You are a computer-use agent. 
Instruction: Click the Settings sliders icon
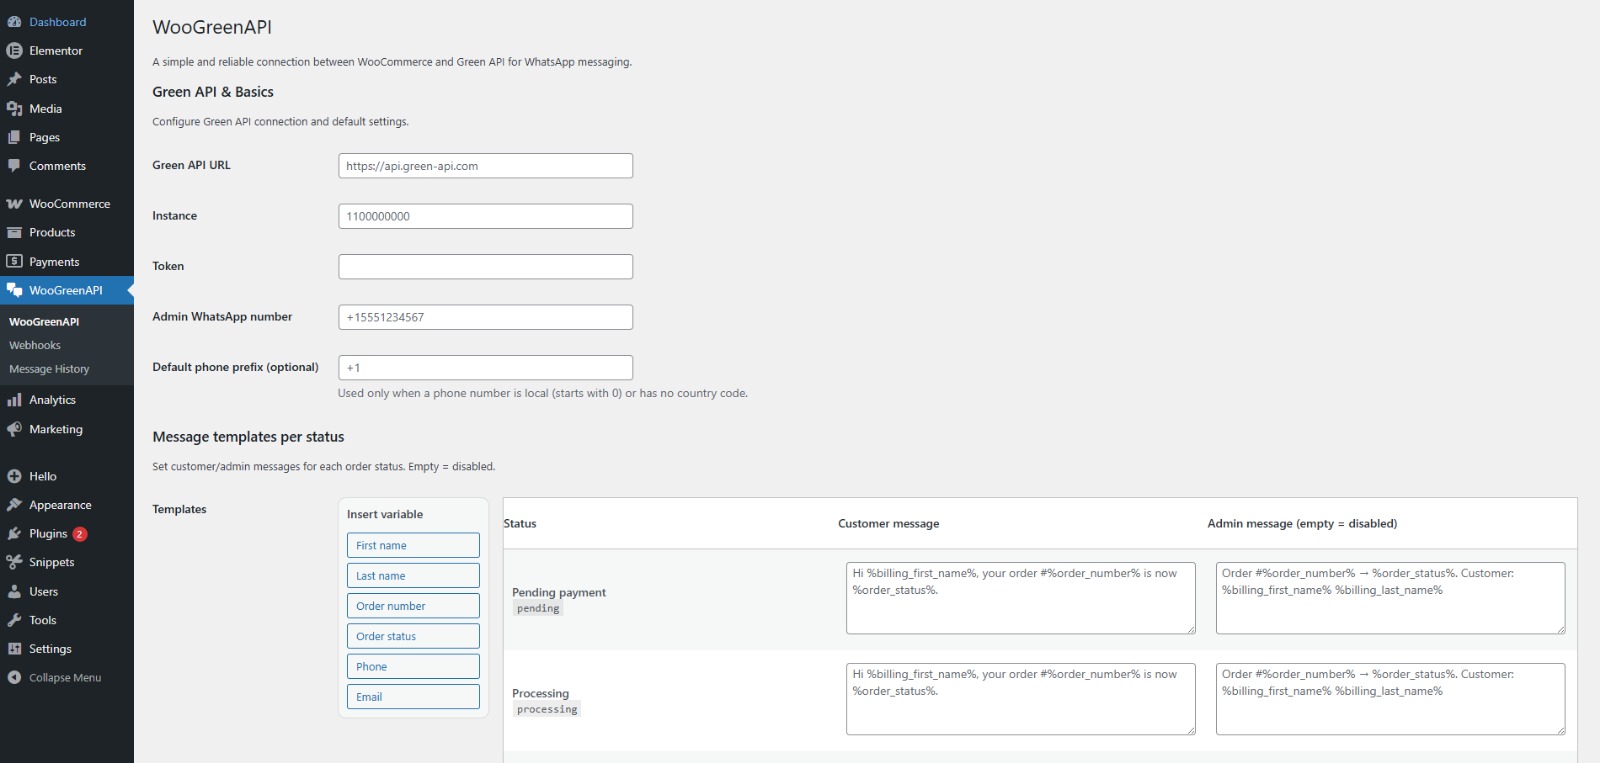[14, 649]
